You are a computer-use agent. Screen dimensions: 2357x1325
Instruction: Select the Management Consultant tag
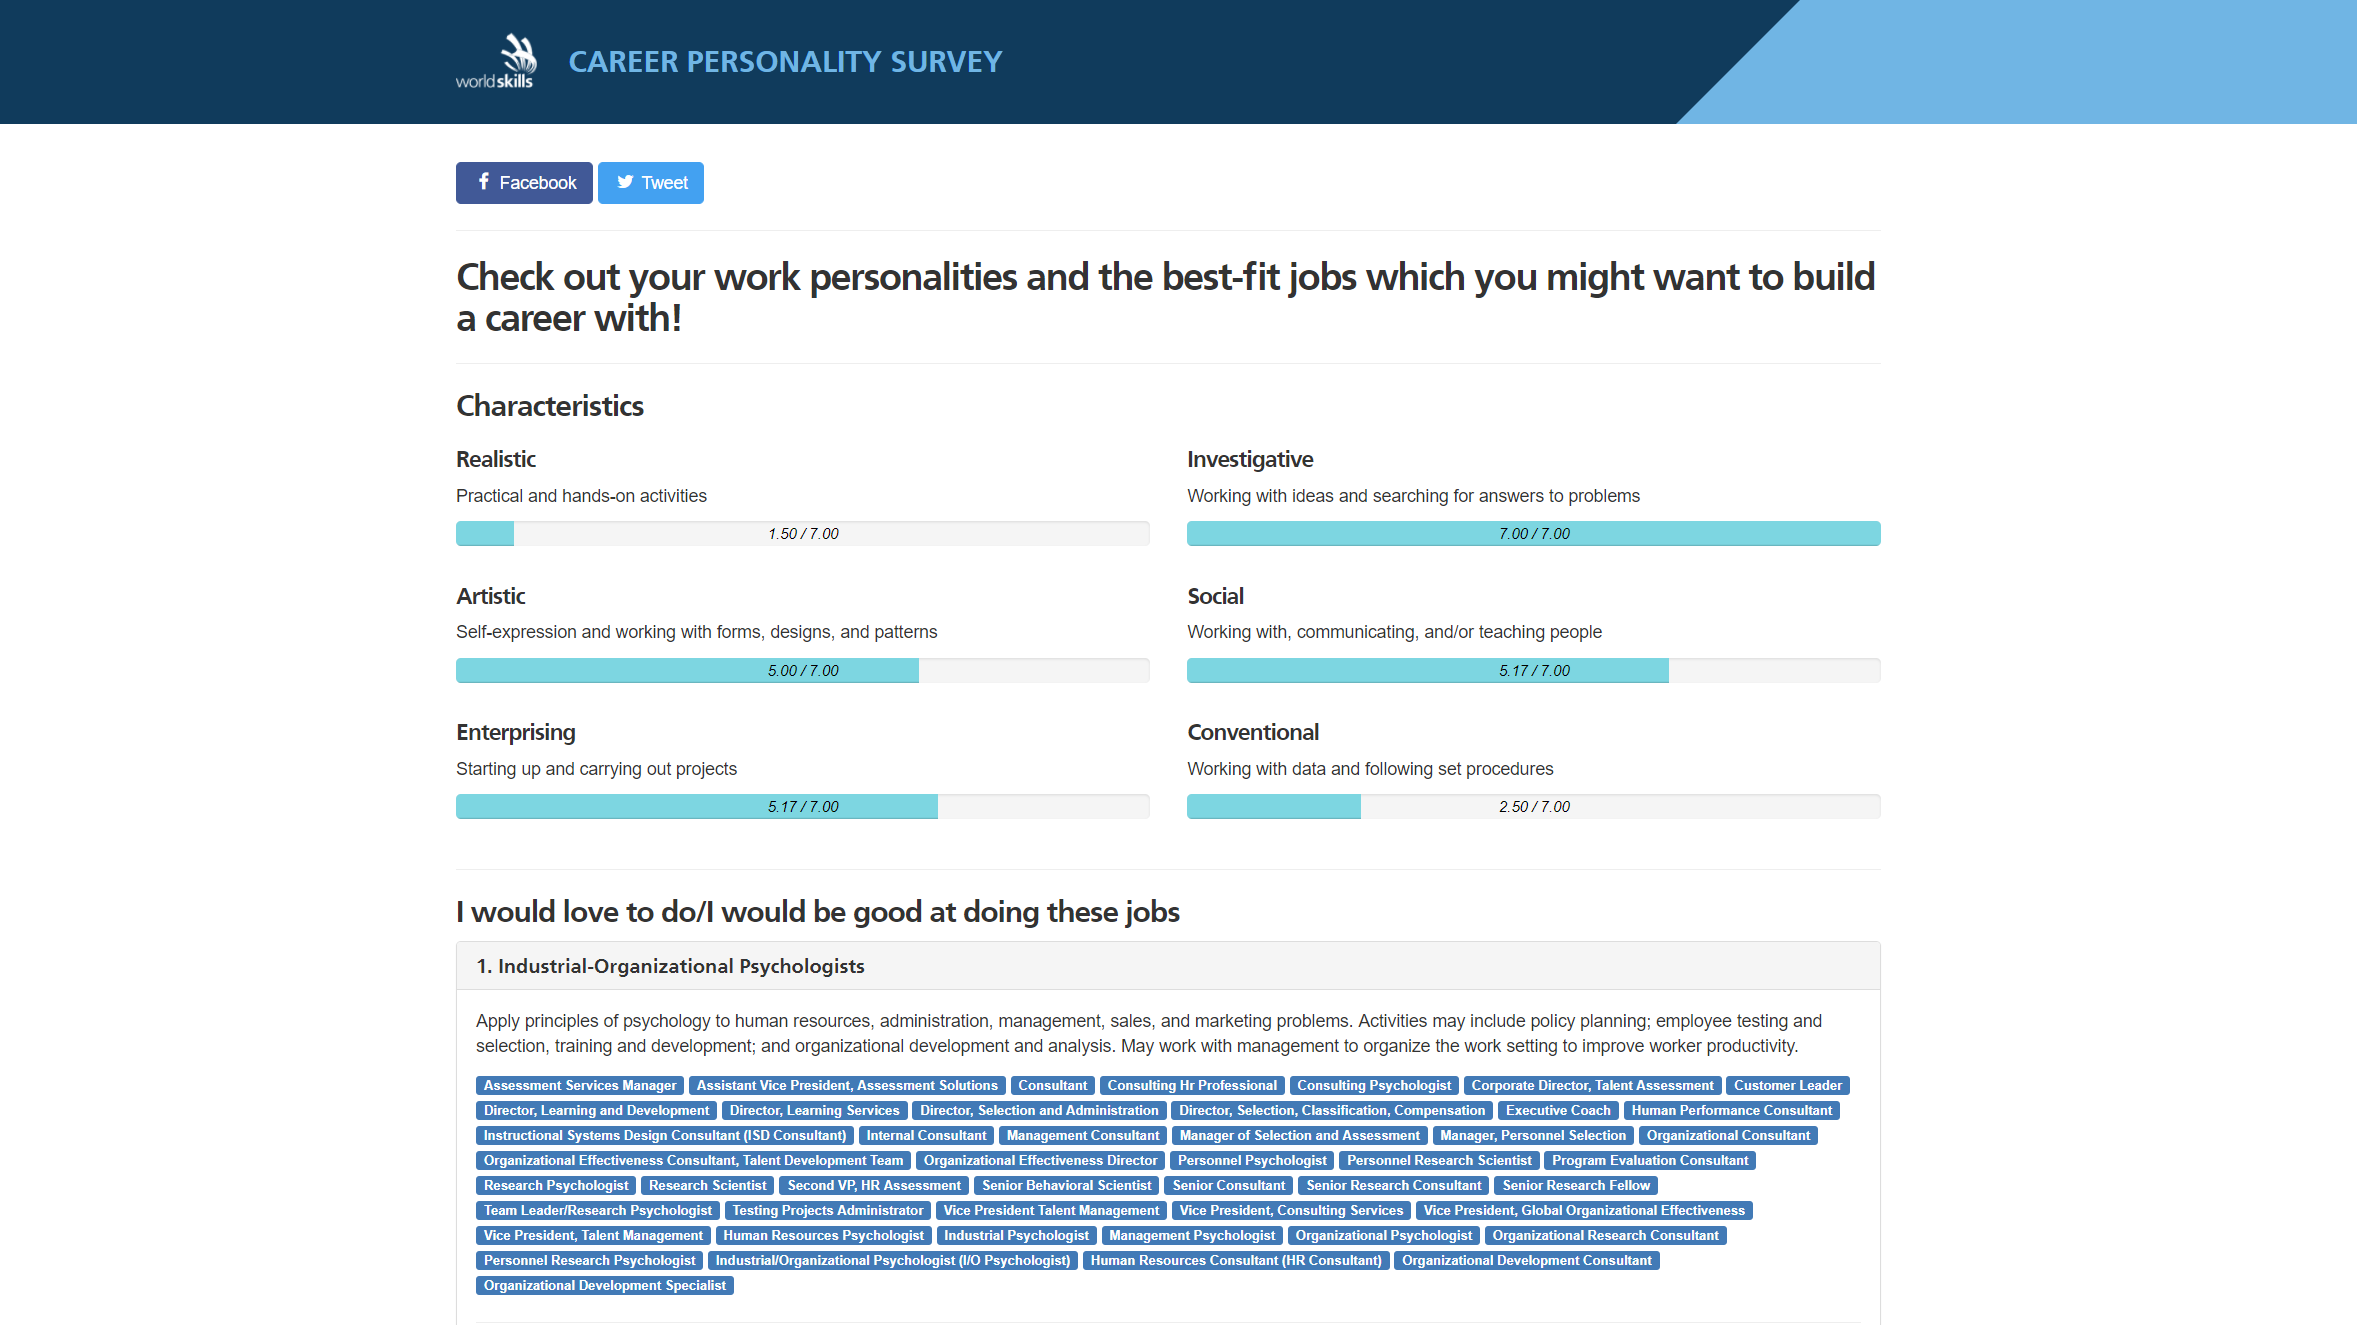coord(1083,1136)
